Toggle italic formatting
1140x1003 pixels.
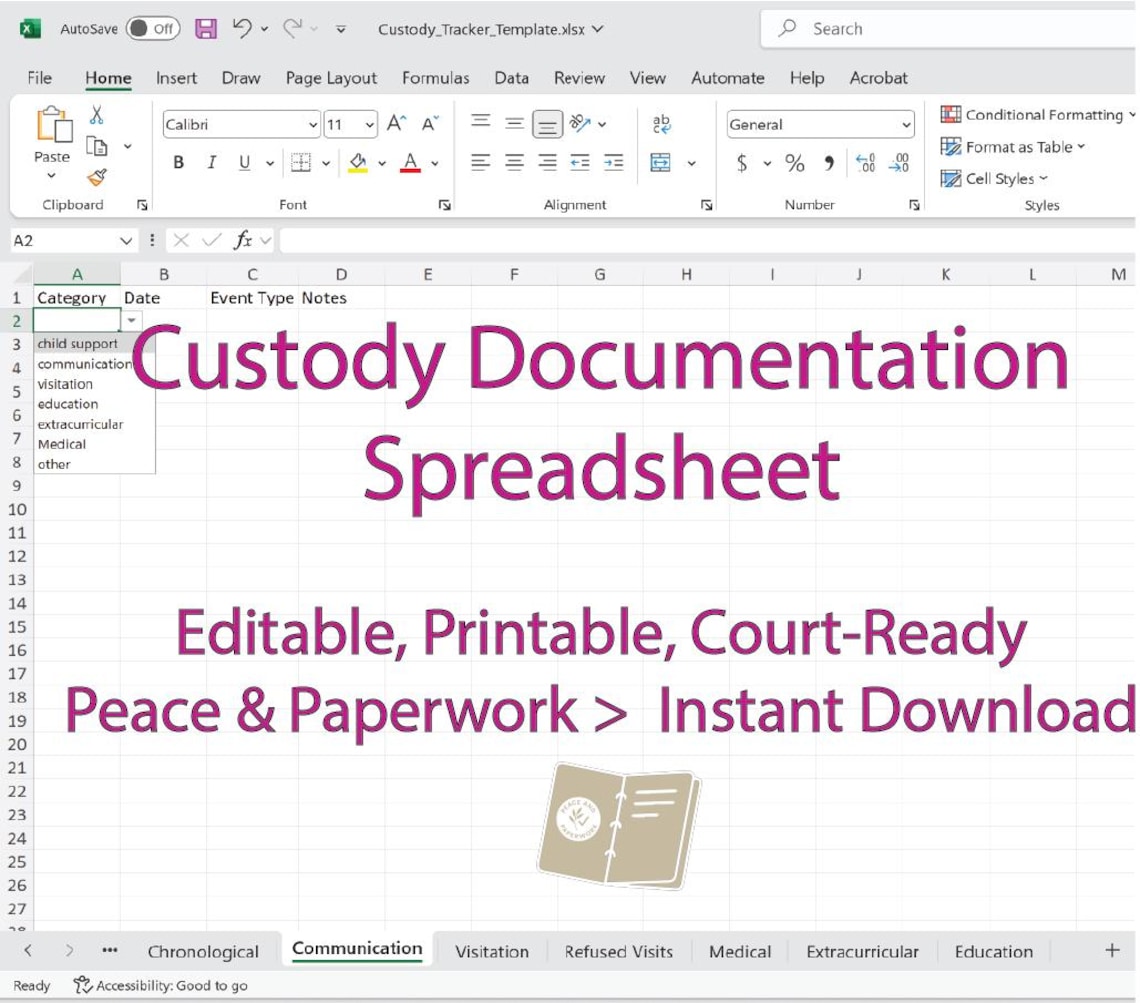coord(211,163)
